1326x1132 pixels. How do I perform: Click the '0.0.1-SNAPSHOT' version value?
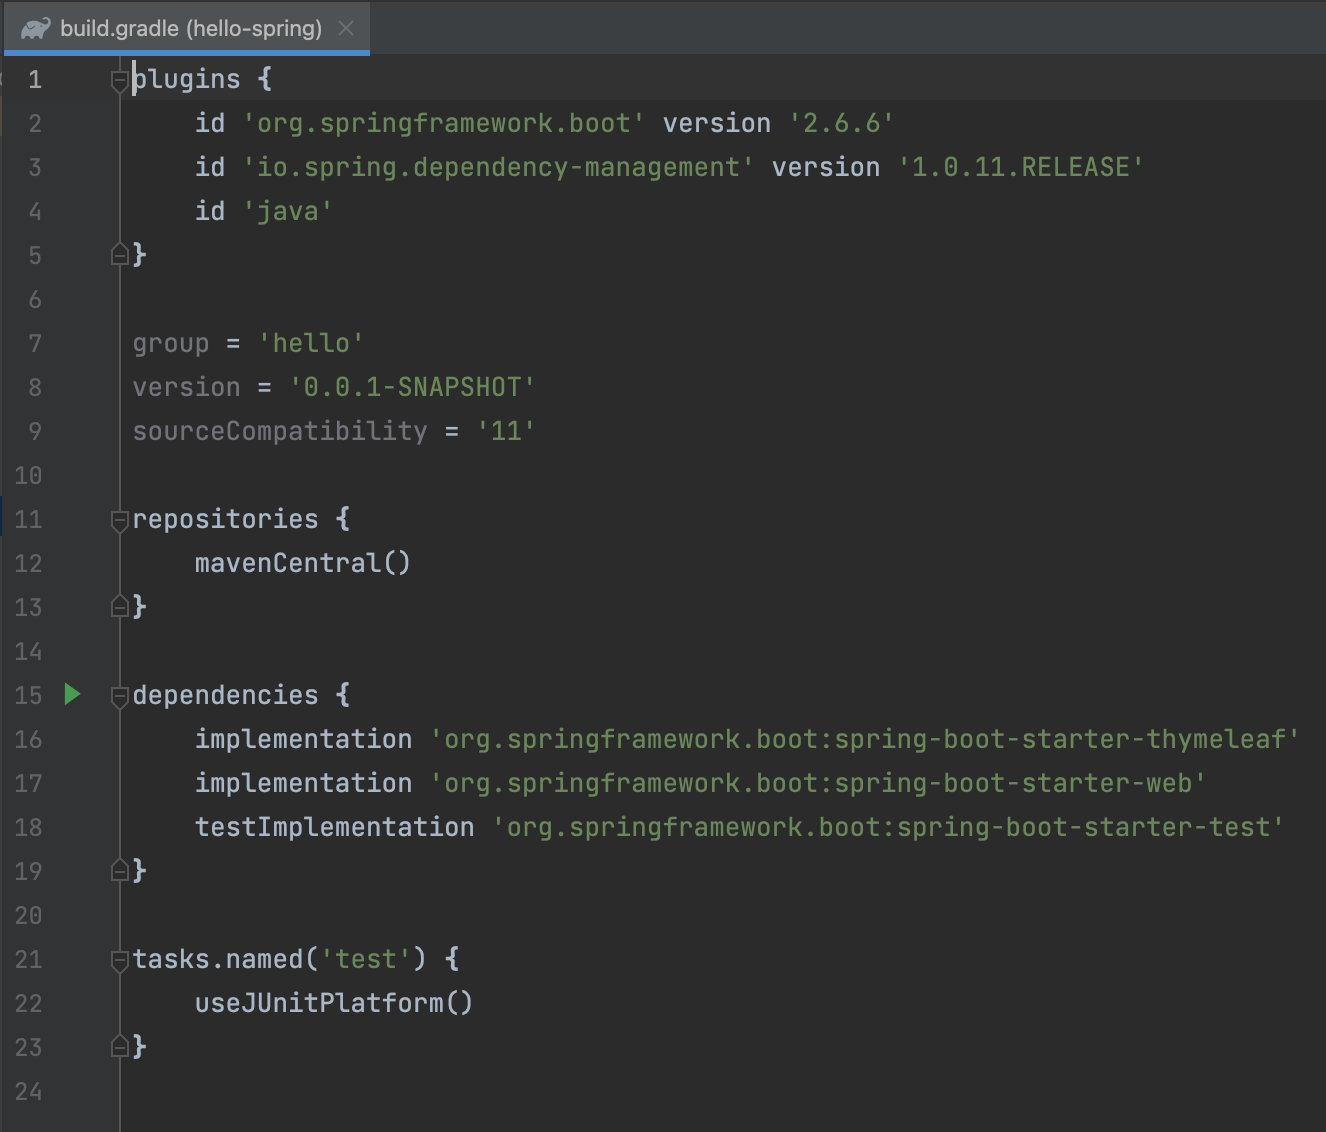coord(413,387)
